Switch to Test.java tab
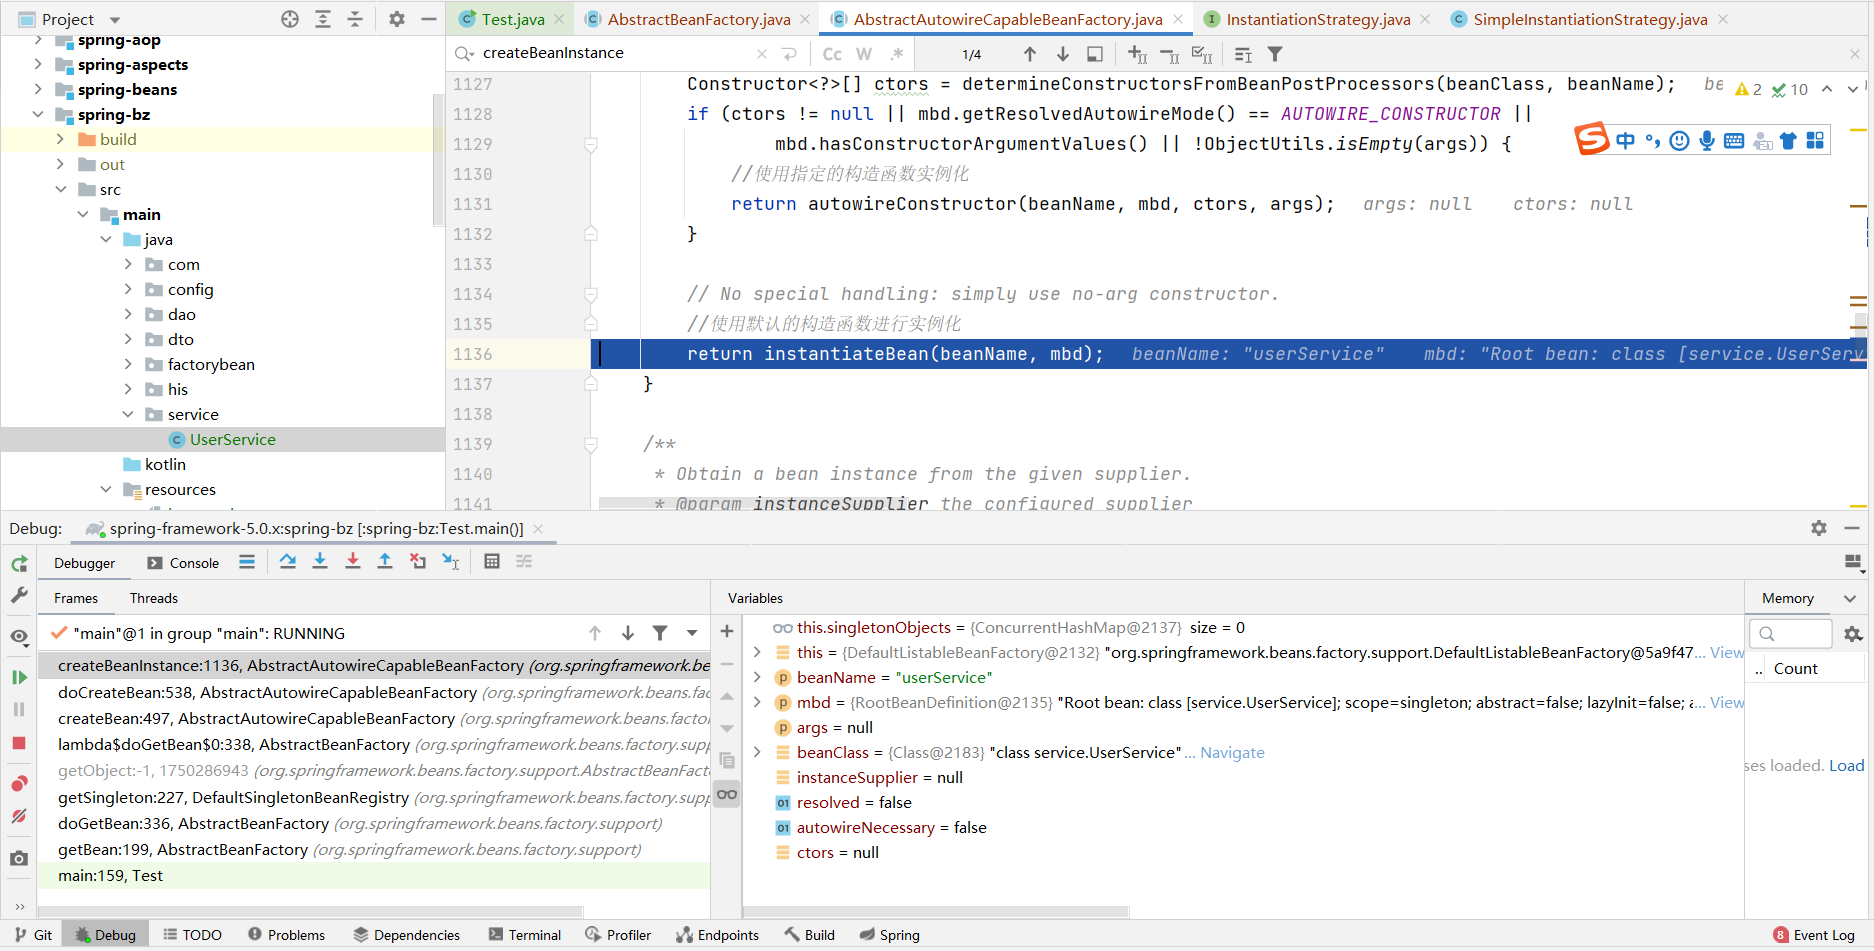 point(513,19)
